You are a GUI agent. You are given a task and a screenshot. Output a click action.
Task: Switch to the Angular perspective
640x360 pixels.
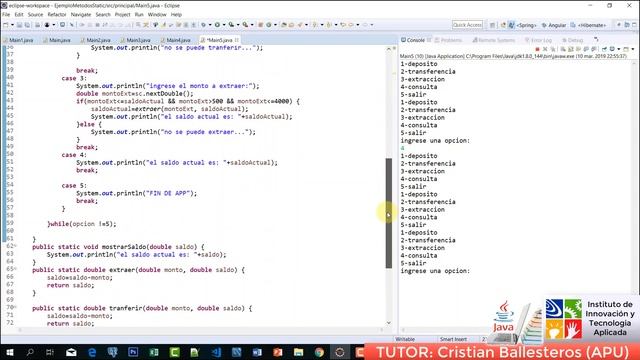tap(553, 25)
